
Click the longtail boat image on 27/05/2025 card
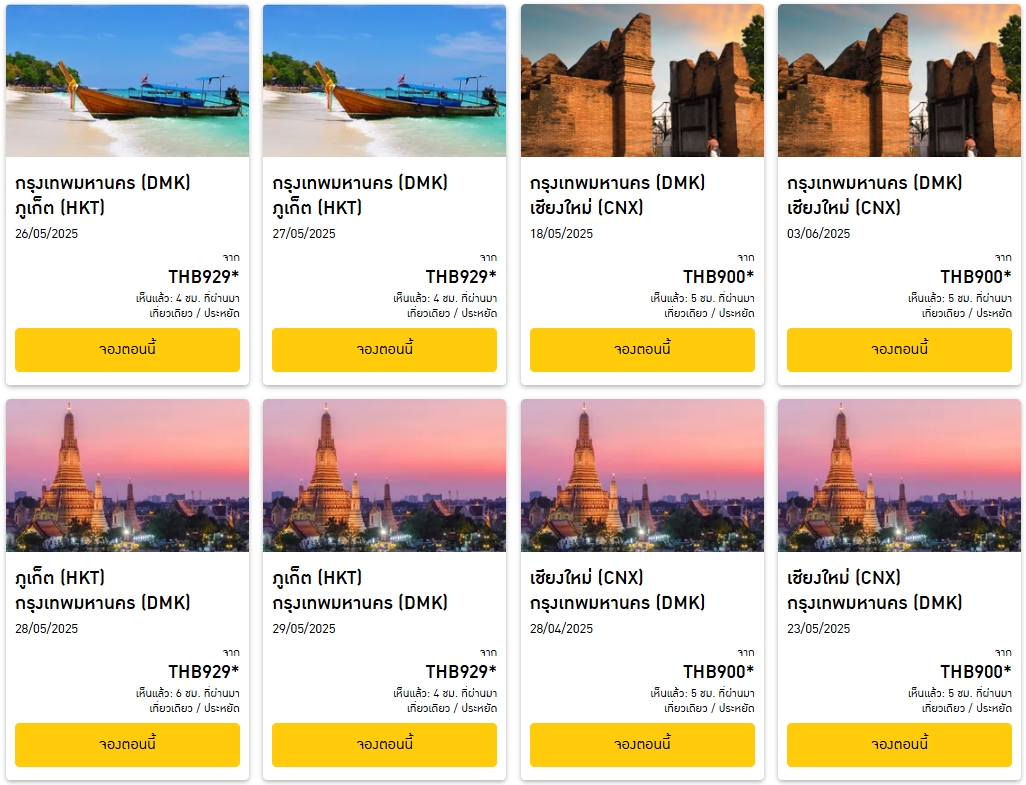(384, 81)
